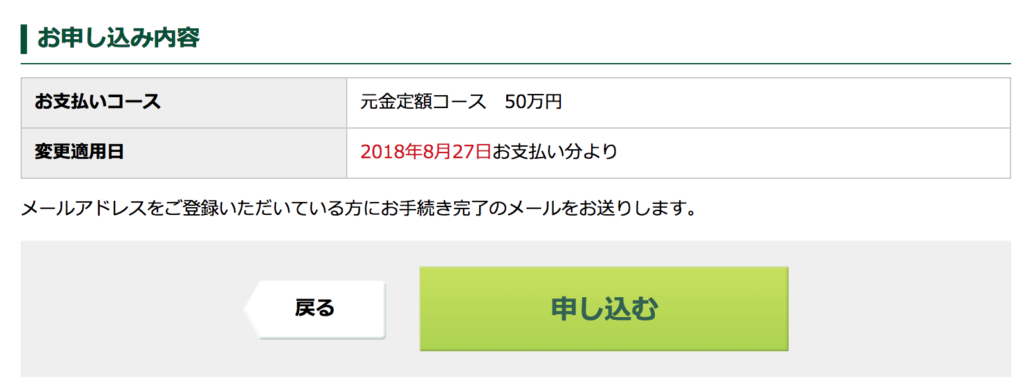
Task: Click the メールアドレス notice sentence
Action: pyautogui.click(x=357, y=209)
